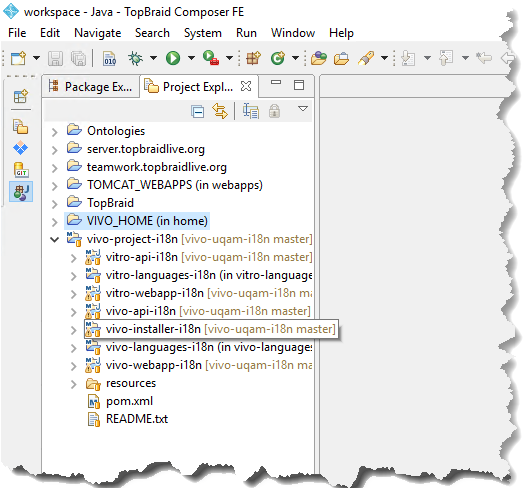Click the Search flashlight icon
527x490 pixels.
click(366, 58)
